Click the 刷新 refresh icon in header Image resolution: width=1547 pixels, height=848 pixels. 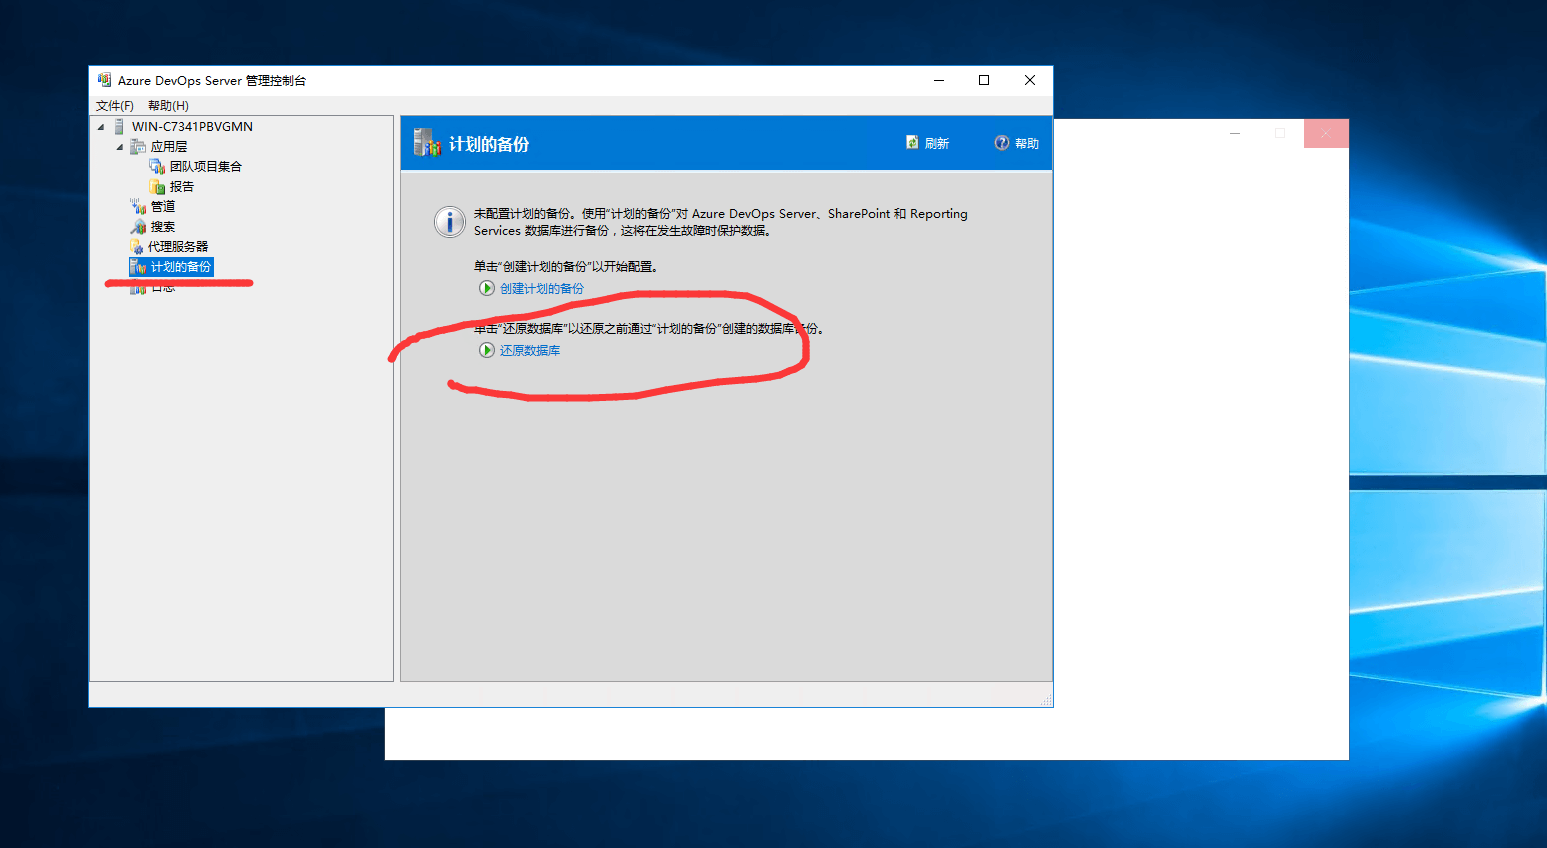click(x=912, y=143)
